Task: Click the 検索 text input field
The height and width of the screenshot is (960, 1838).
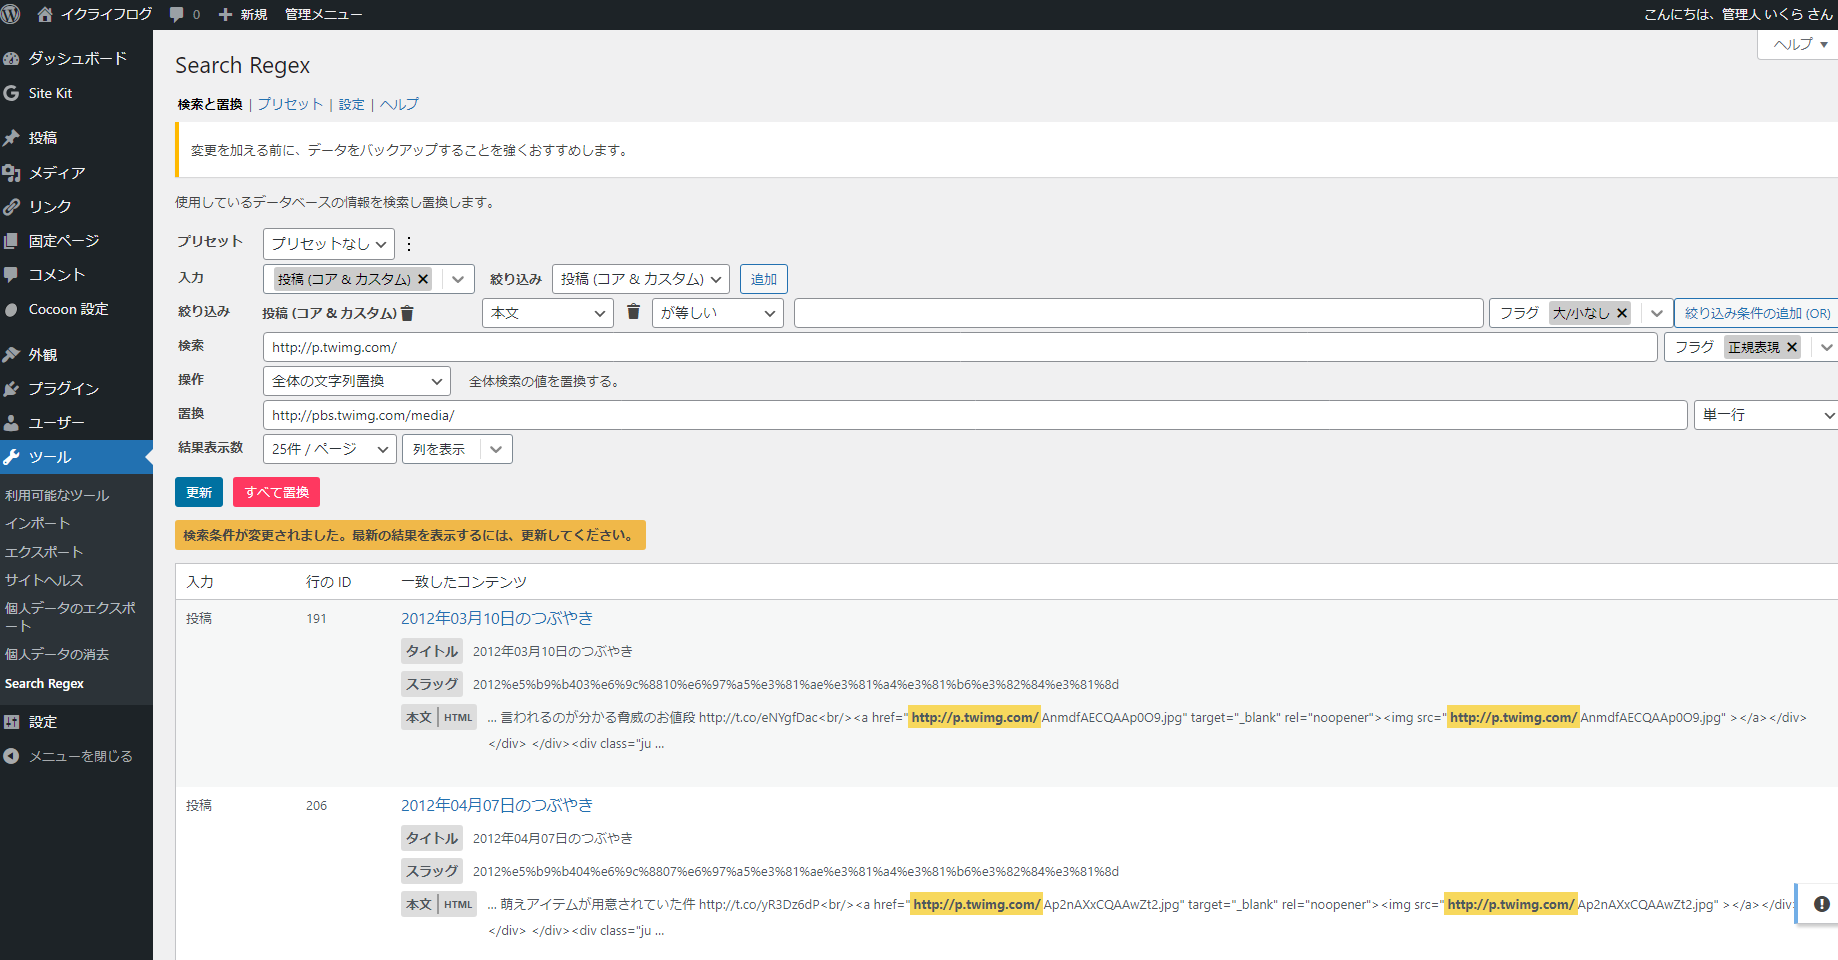Action: pos(959,347)
